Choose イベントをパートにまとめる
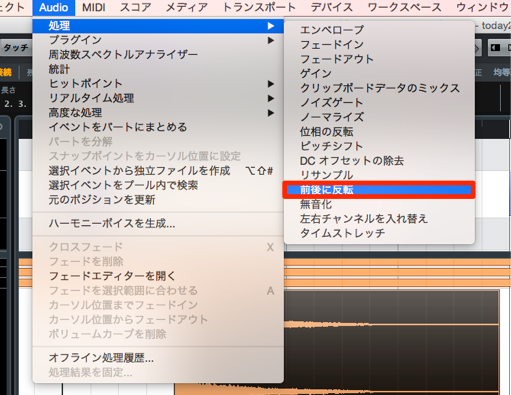The height and width of the screenshot is (395, 511). point(158,127)
